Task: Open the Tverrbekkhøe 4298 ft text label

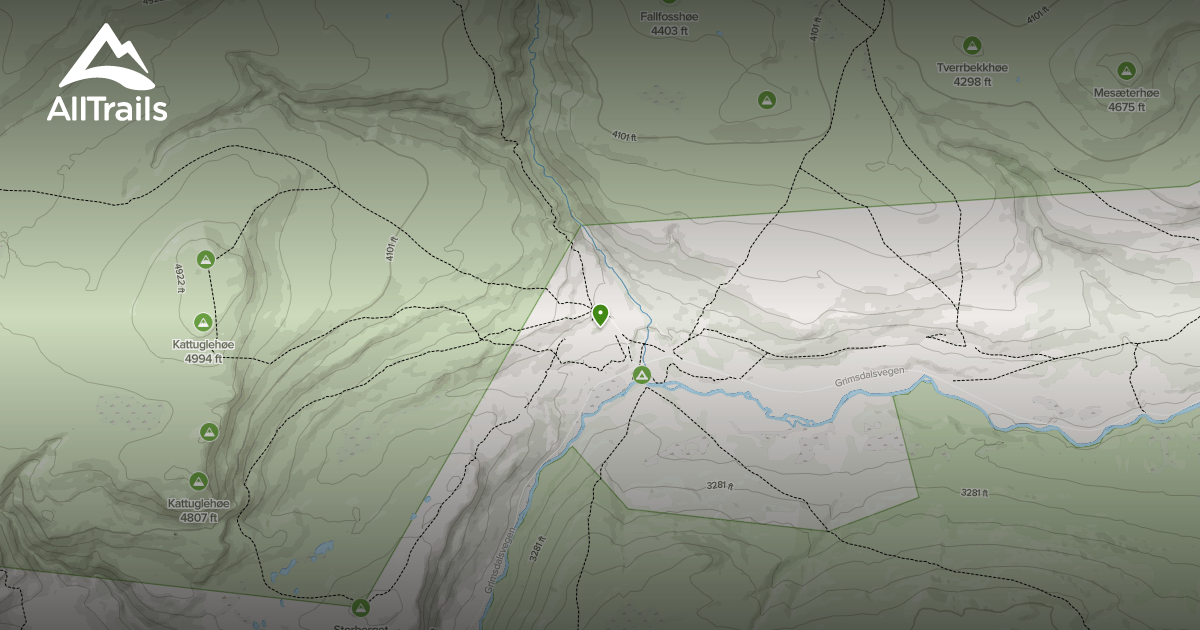Action: click(971, 74)
